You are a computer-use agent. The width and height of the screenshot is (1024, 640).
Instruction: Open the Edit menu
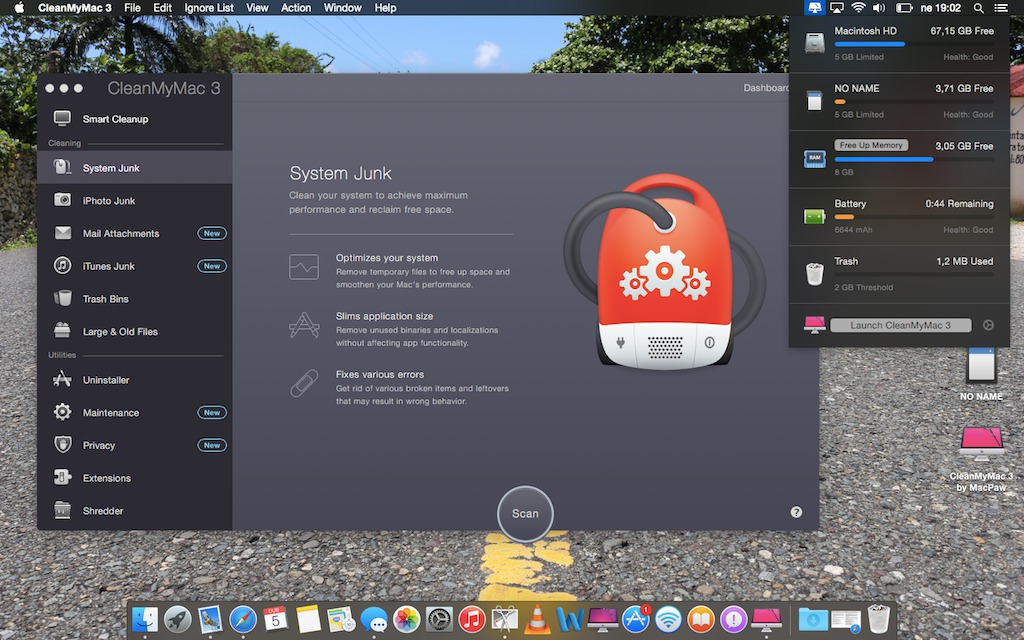point(162,8)
